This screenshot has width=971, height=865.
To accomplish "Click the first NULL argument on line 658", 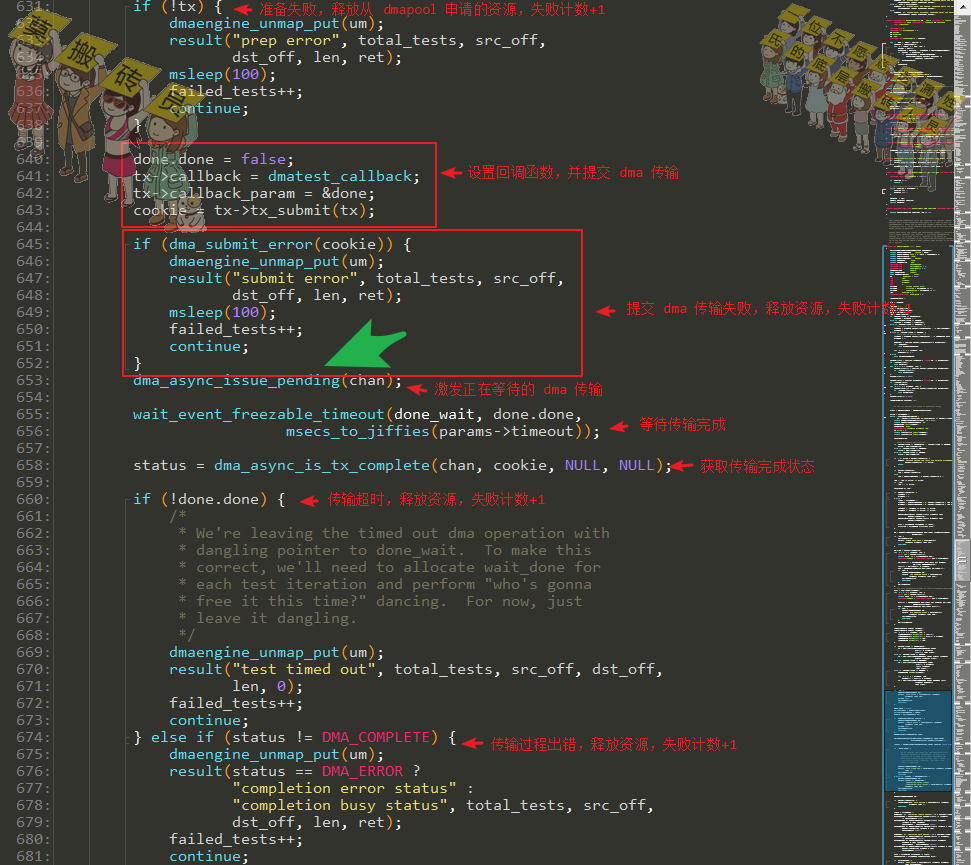I will 583,466.
